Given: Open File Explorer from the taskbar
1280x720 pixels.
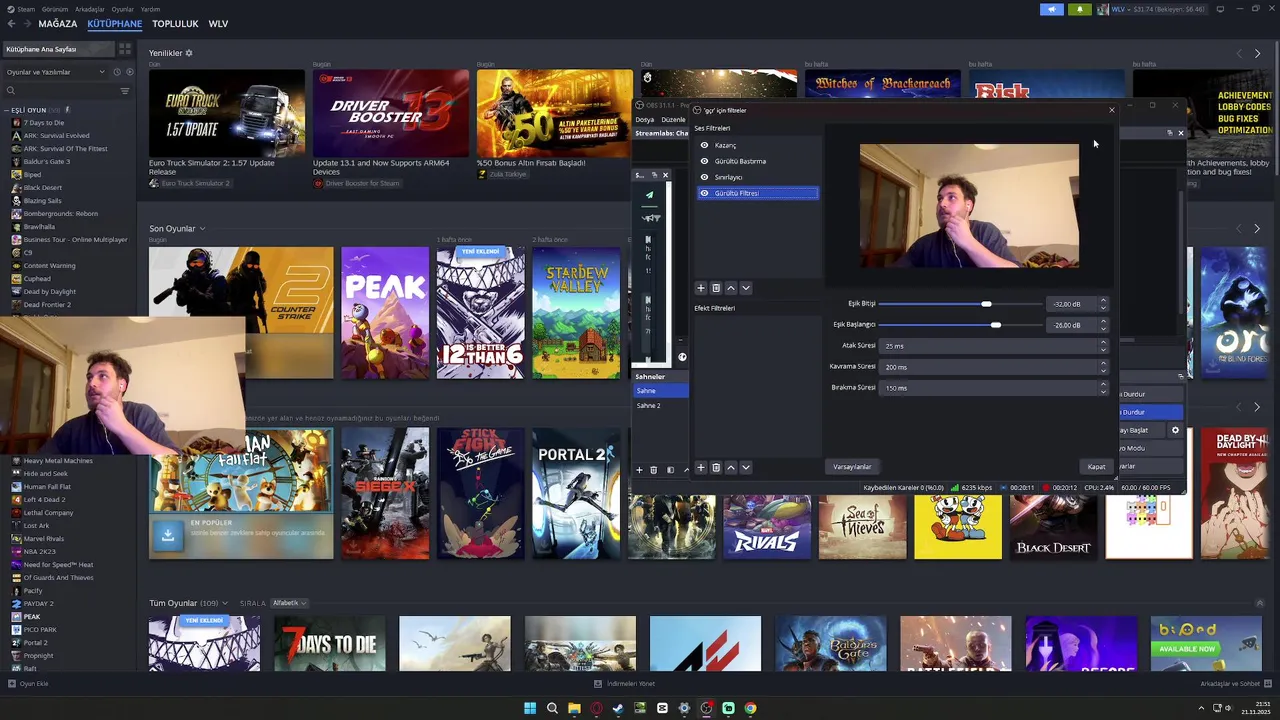Looking at the screenshot, I should [x=574, y=708].
